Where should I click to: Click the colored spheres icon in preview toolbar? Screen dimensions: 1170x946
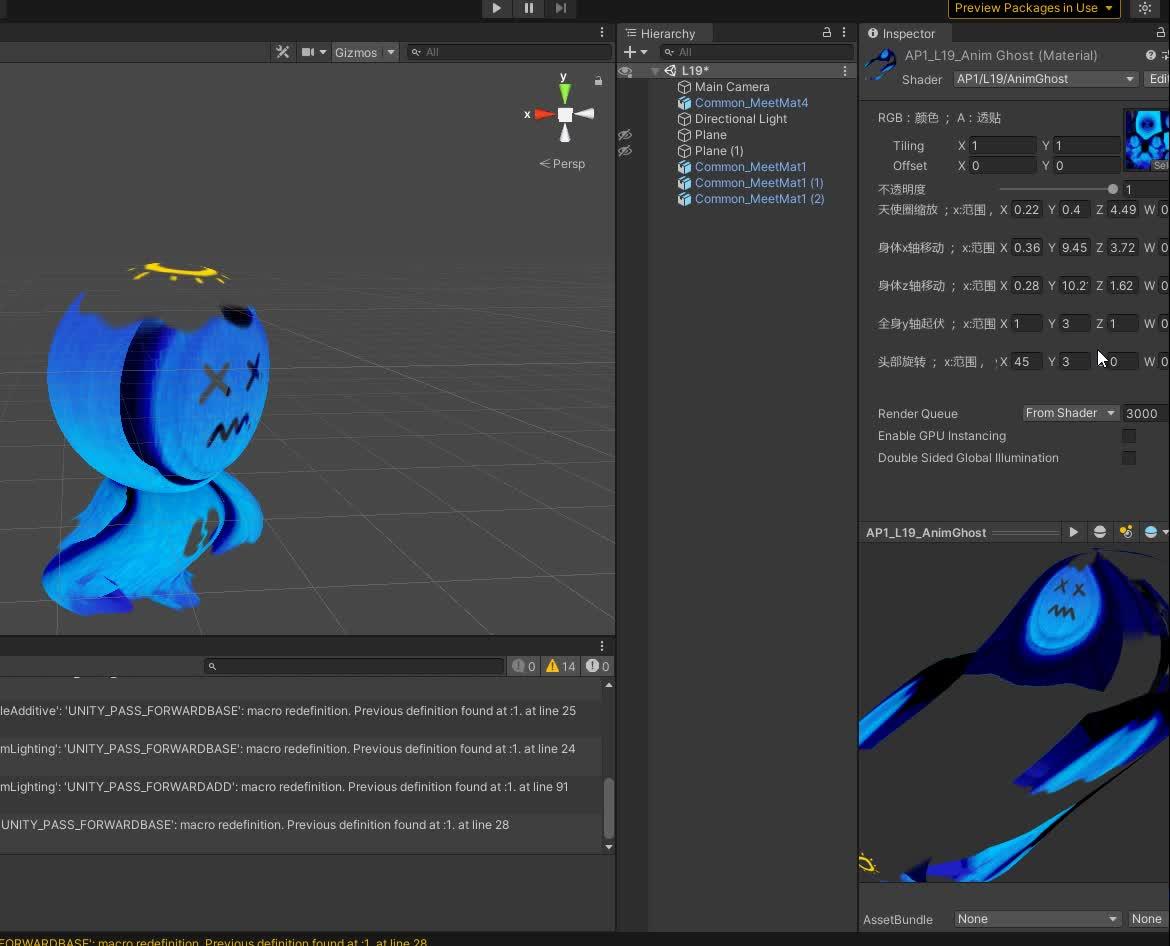point(1126,532)
